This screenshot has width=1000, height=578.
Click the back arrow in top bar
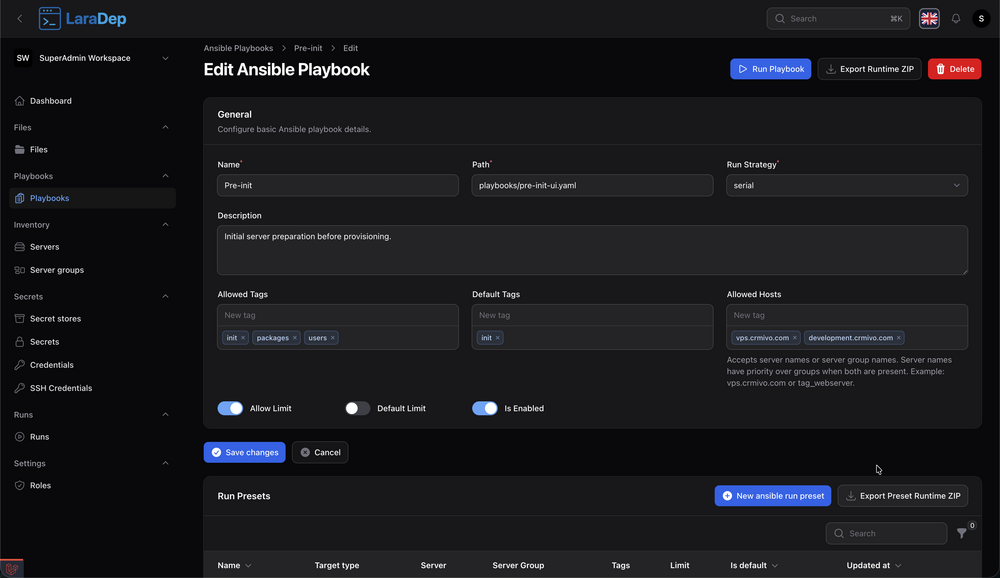pos(19,19)
